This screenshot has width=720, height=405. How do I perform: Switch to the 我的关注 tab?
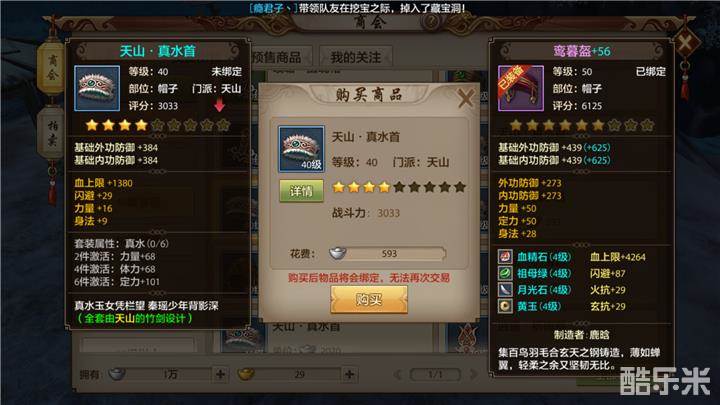[356, 57]
